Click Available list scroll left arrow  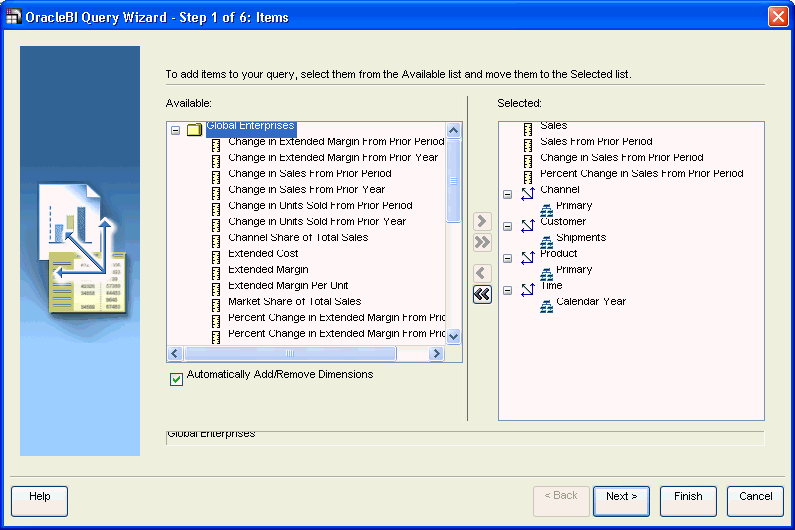[x=175, y=354]
